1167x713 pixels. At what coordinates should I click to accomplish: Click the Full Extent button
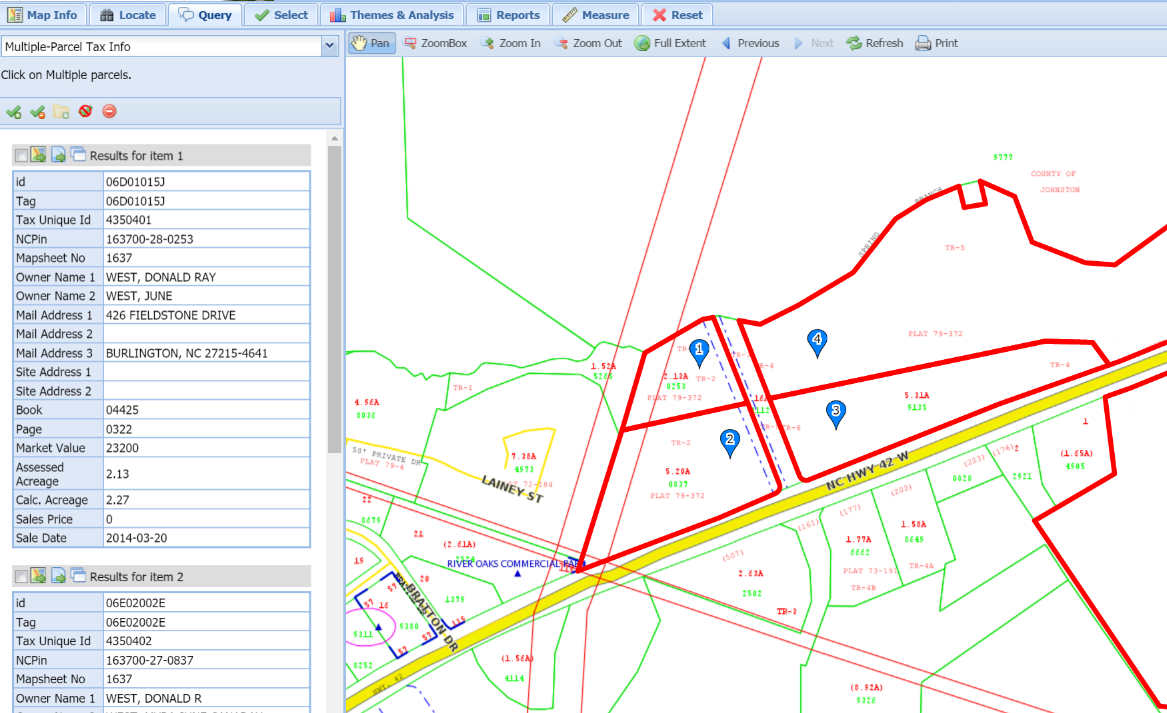[670, 43]
